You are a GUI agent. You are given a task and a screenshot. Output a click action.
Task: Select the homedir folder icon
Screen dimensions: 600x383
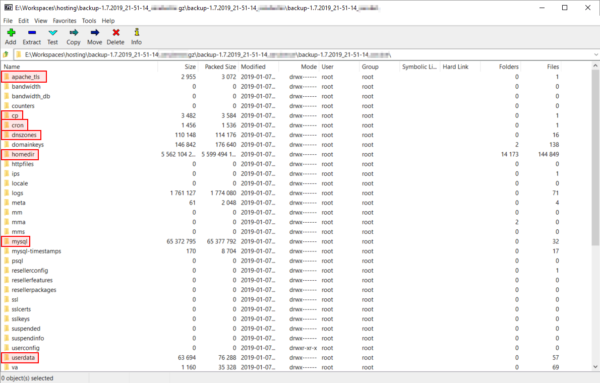pyautogui.click(x=7, y=154)
